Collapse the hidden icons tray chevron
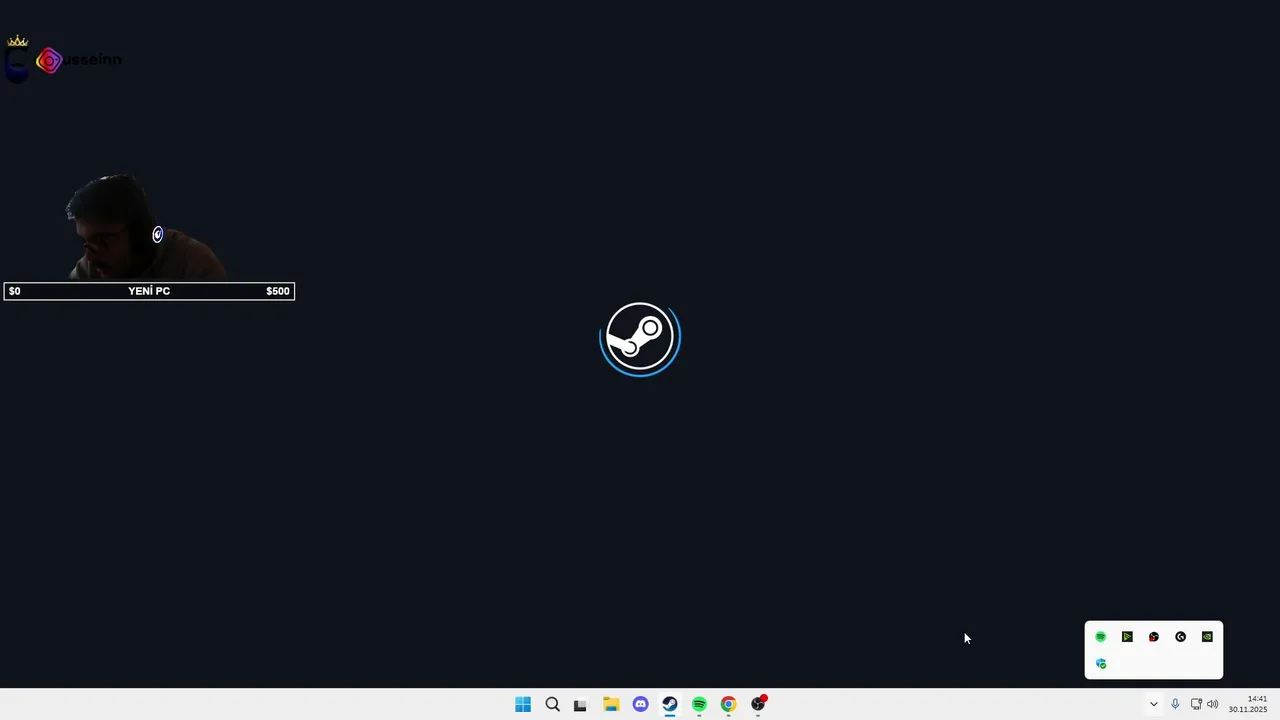 point(1153,704)
